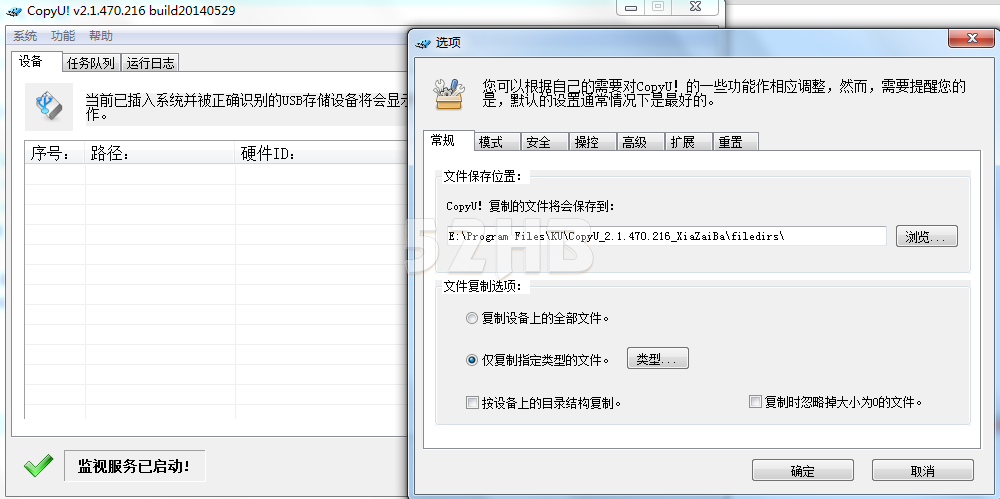Open the 帮助 menu
Image resolution: width=1000 pixels, height=499 pixels.
click(101, 36)
